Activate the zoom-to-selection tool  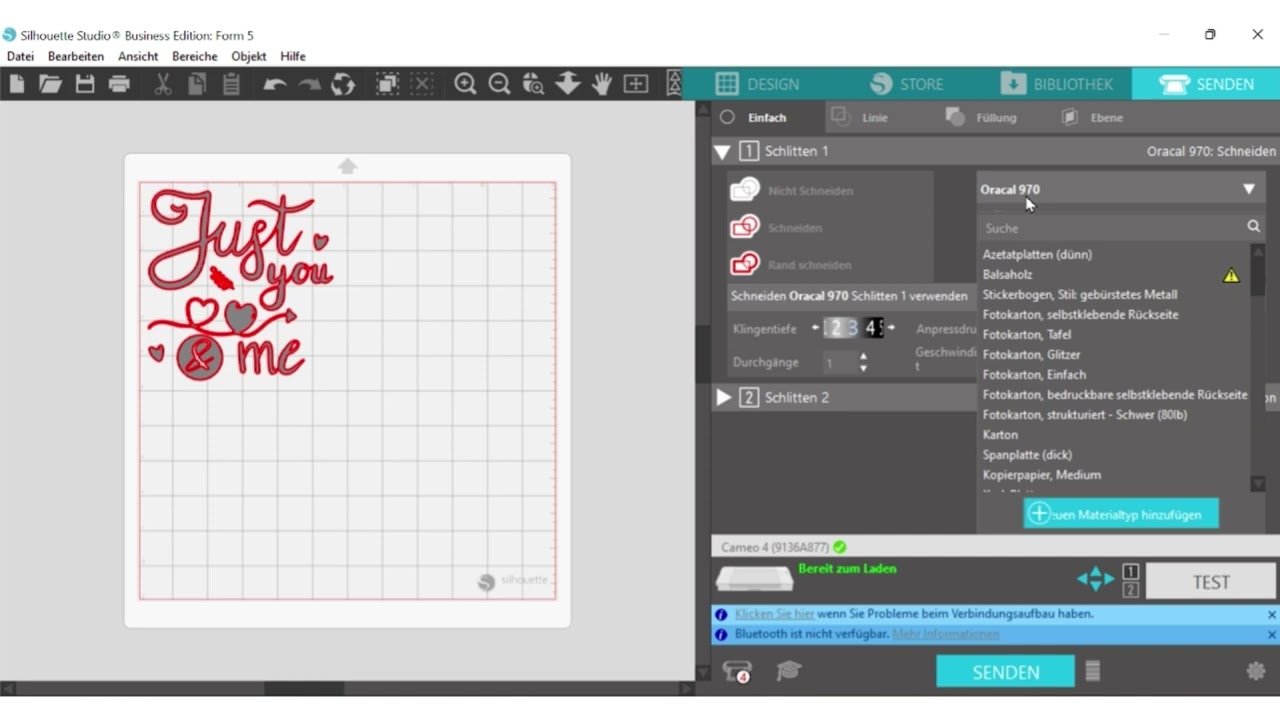(x=533, y=84)
